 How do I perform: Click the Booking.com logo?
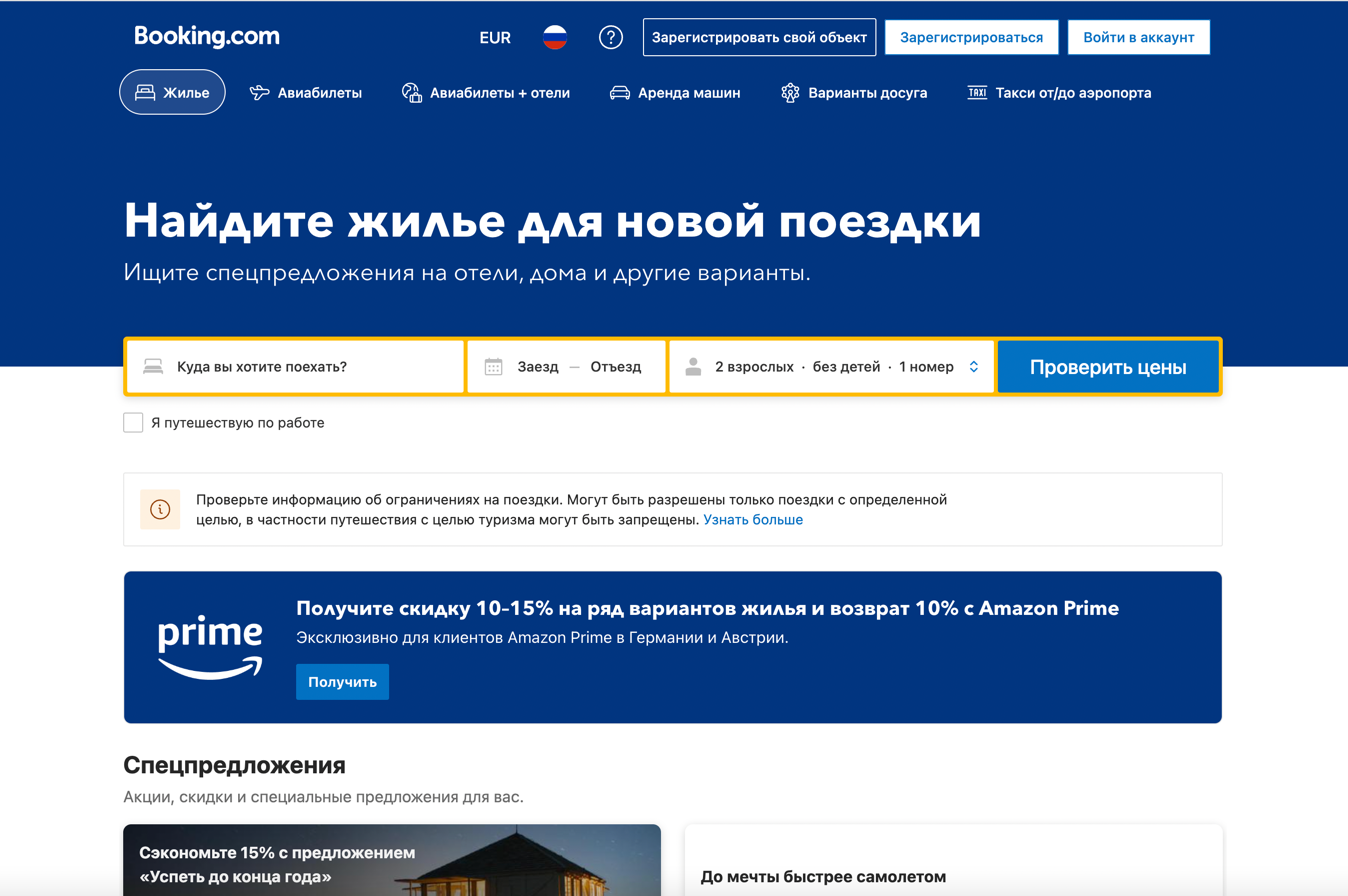[x=207, y=37]
